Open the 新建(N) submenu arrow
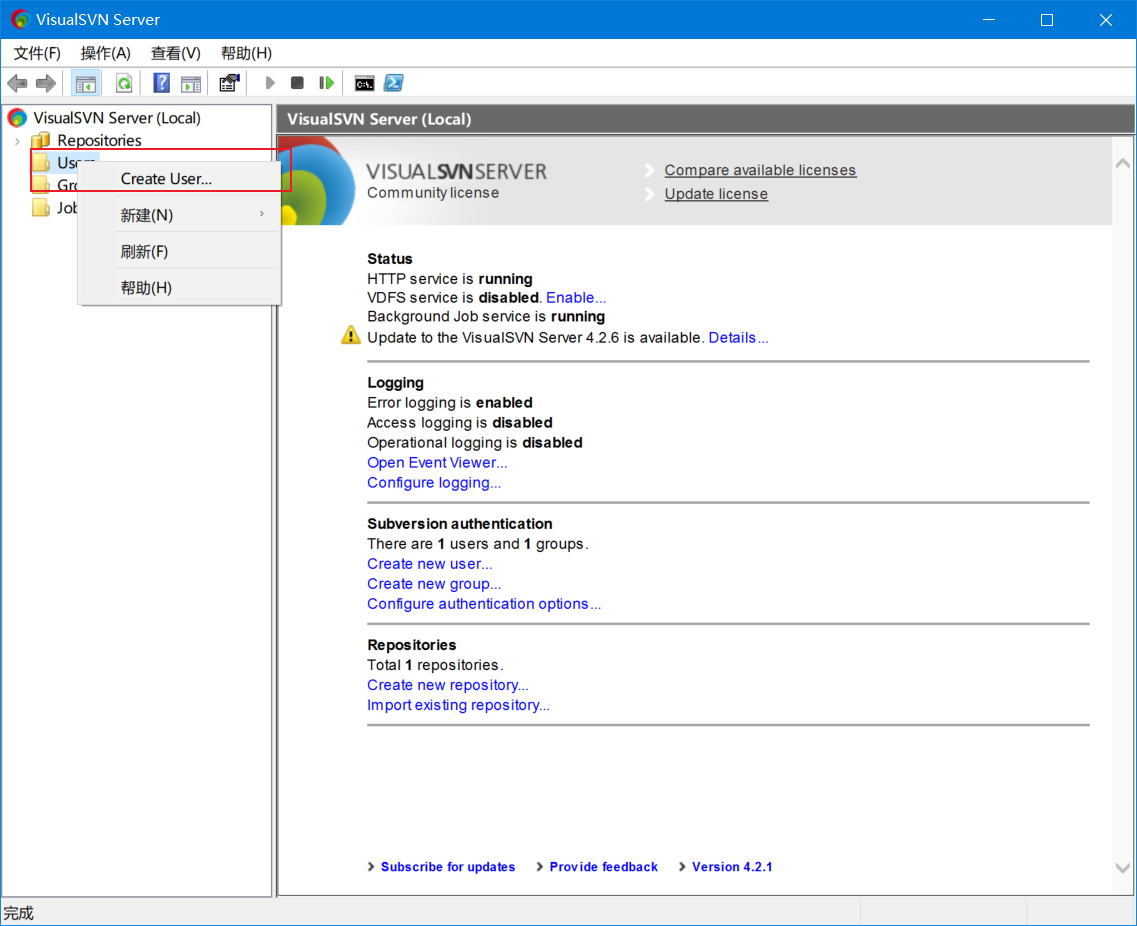Viewport: 1137px width, 926px height. coord(262,214)
